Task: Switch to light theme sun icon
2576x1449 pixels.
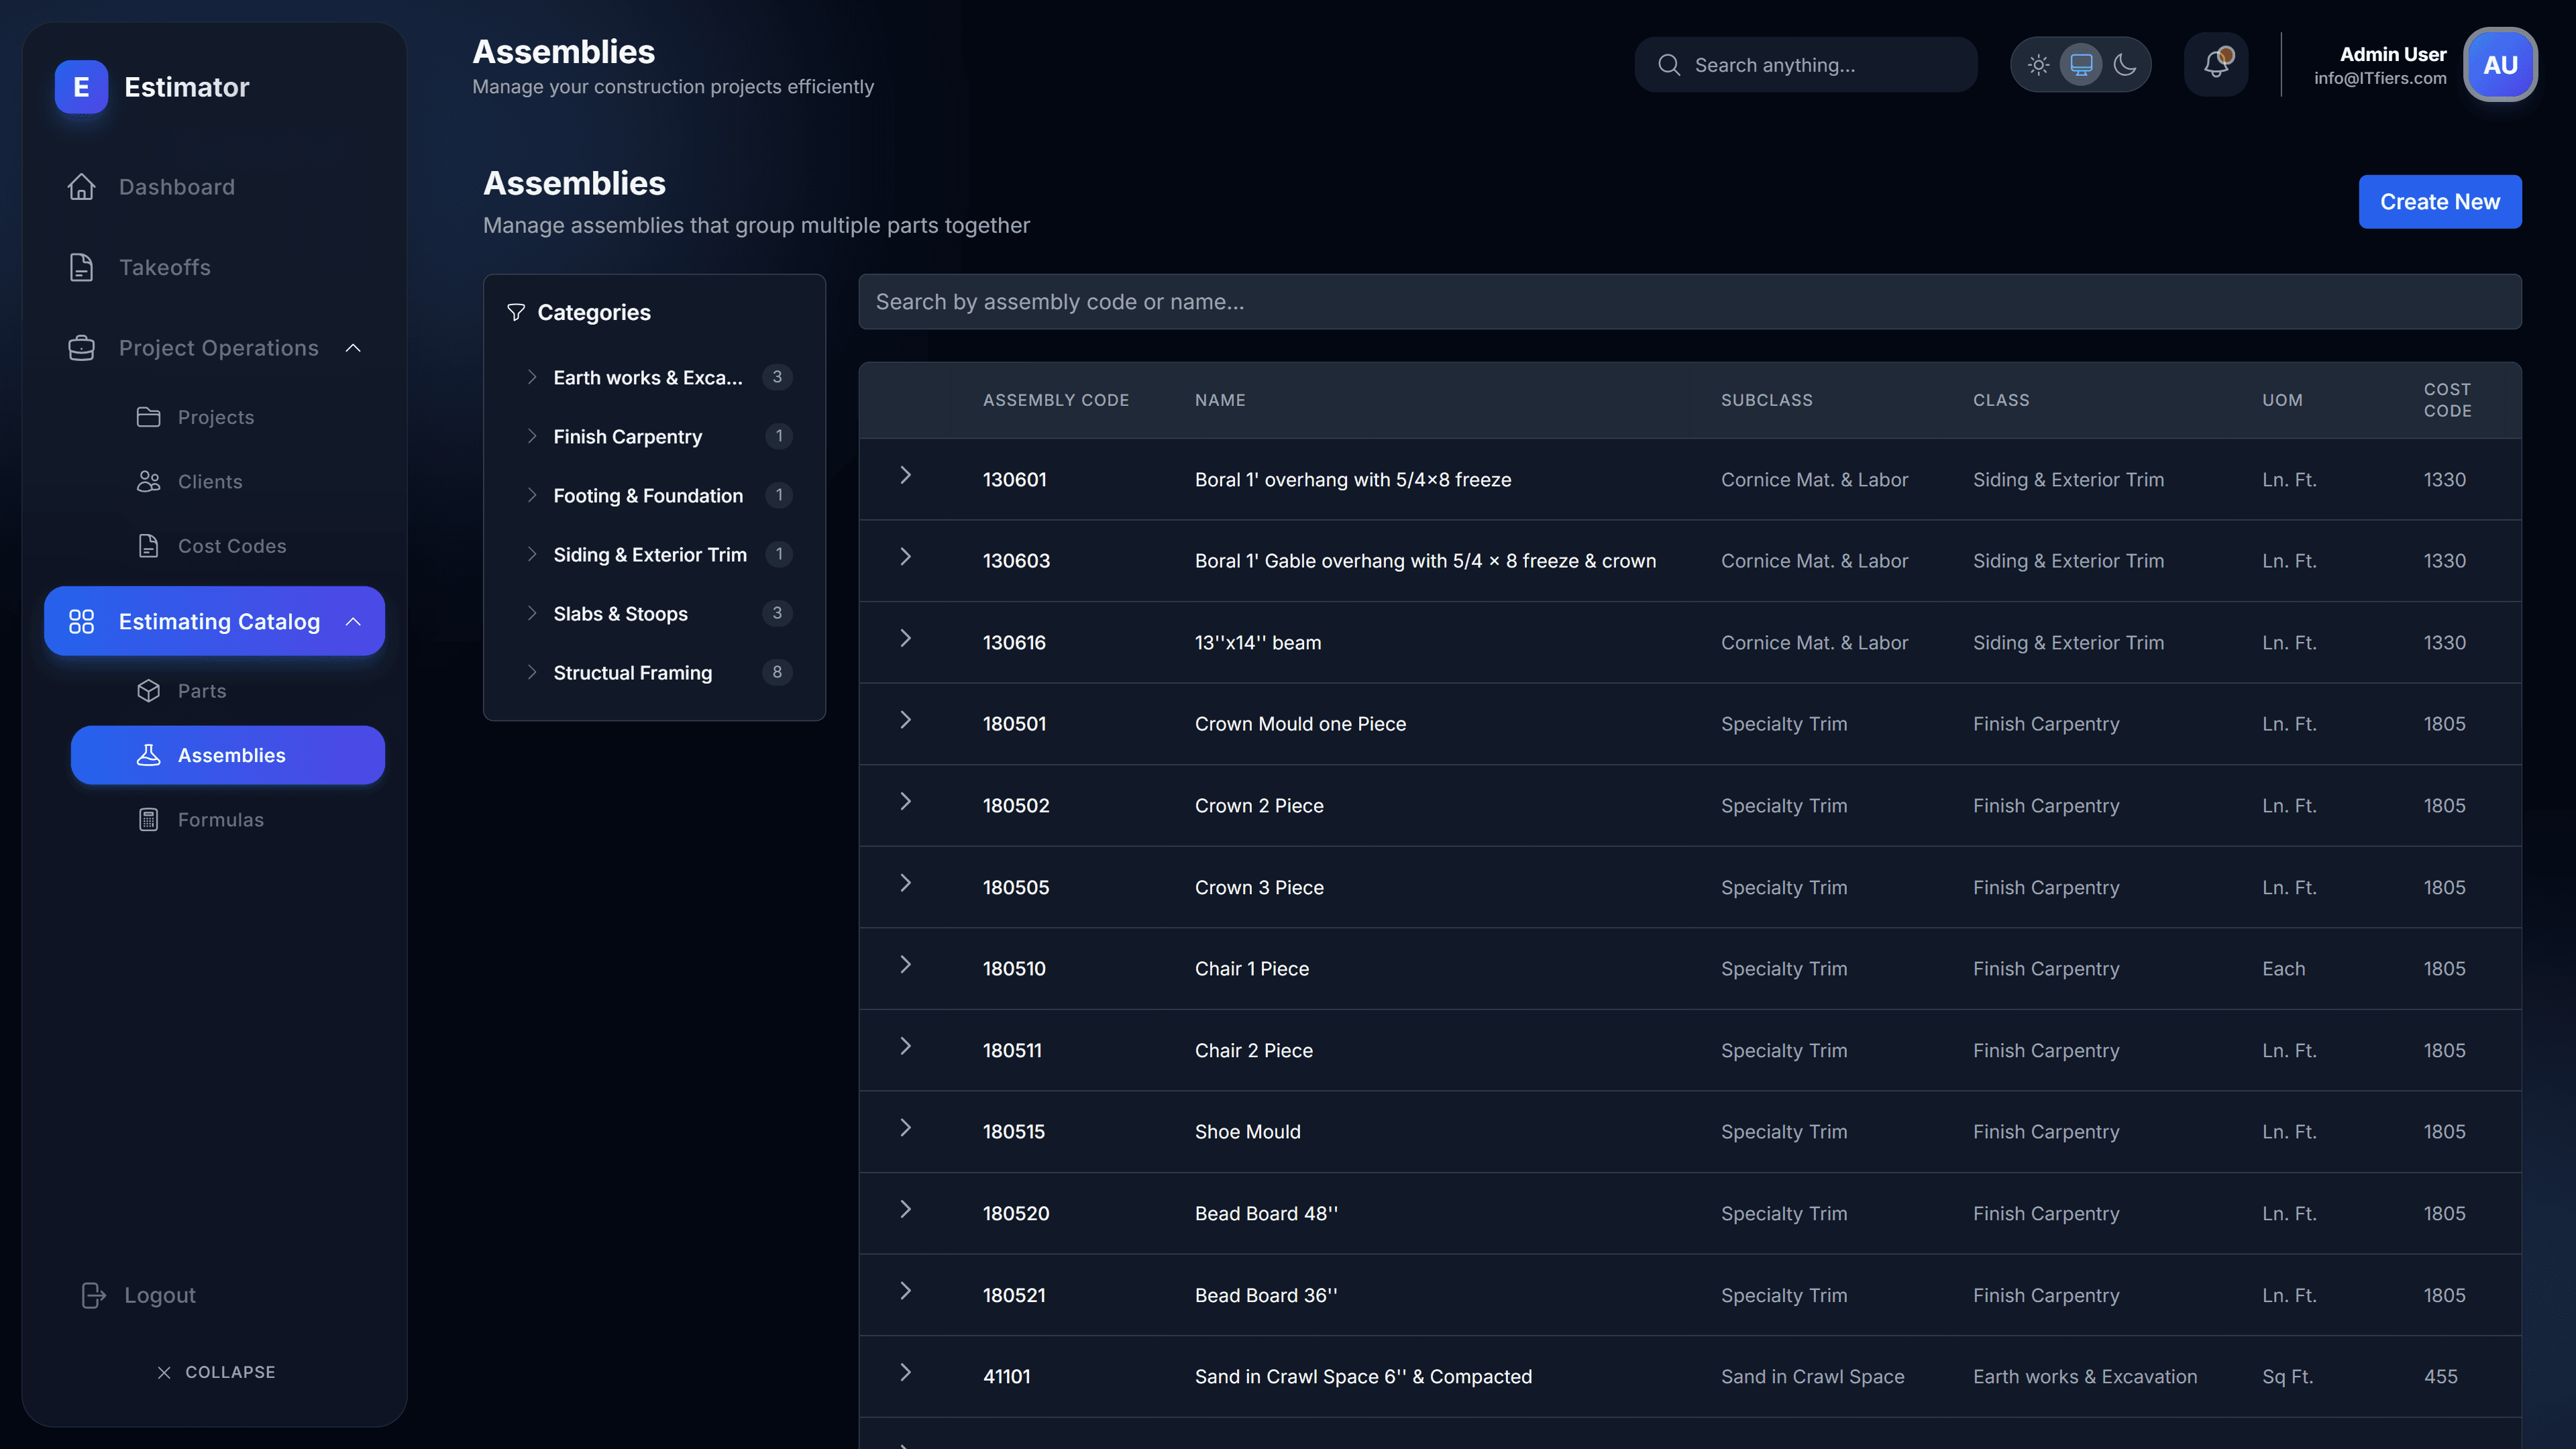Action: coord(2038,65)
